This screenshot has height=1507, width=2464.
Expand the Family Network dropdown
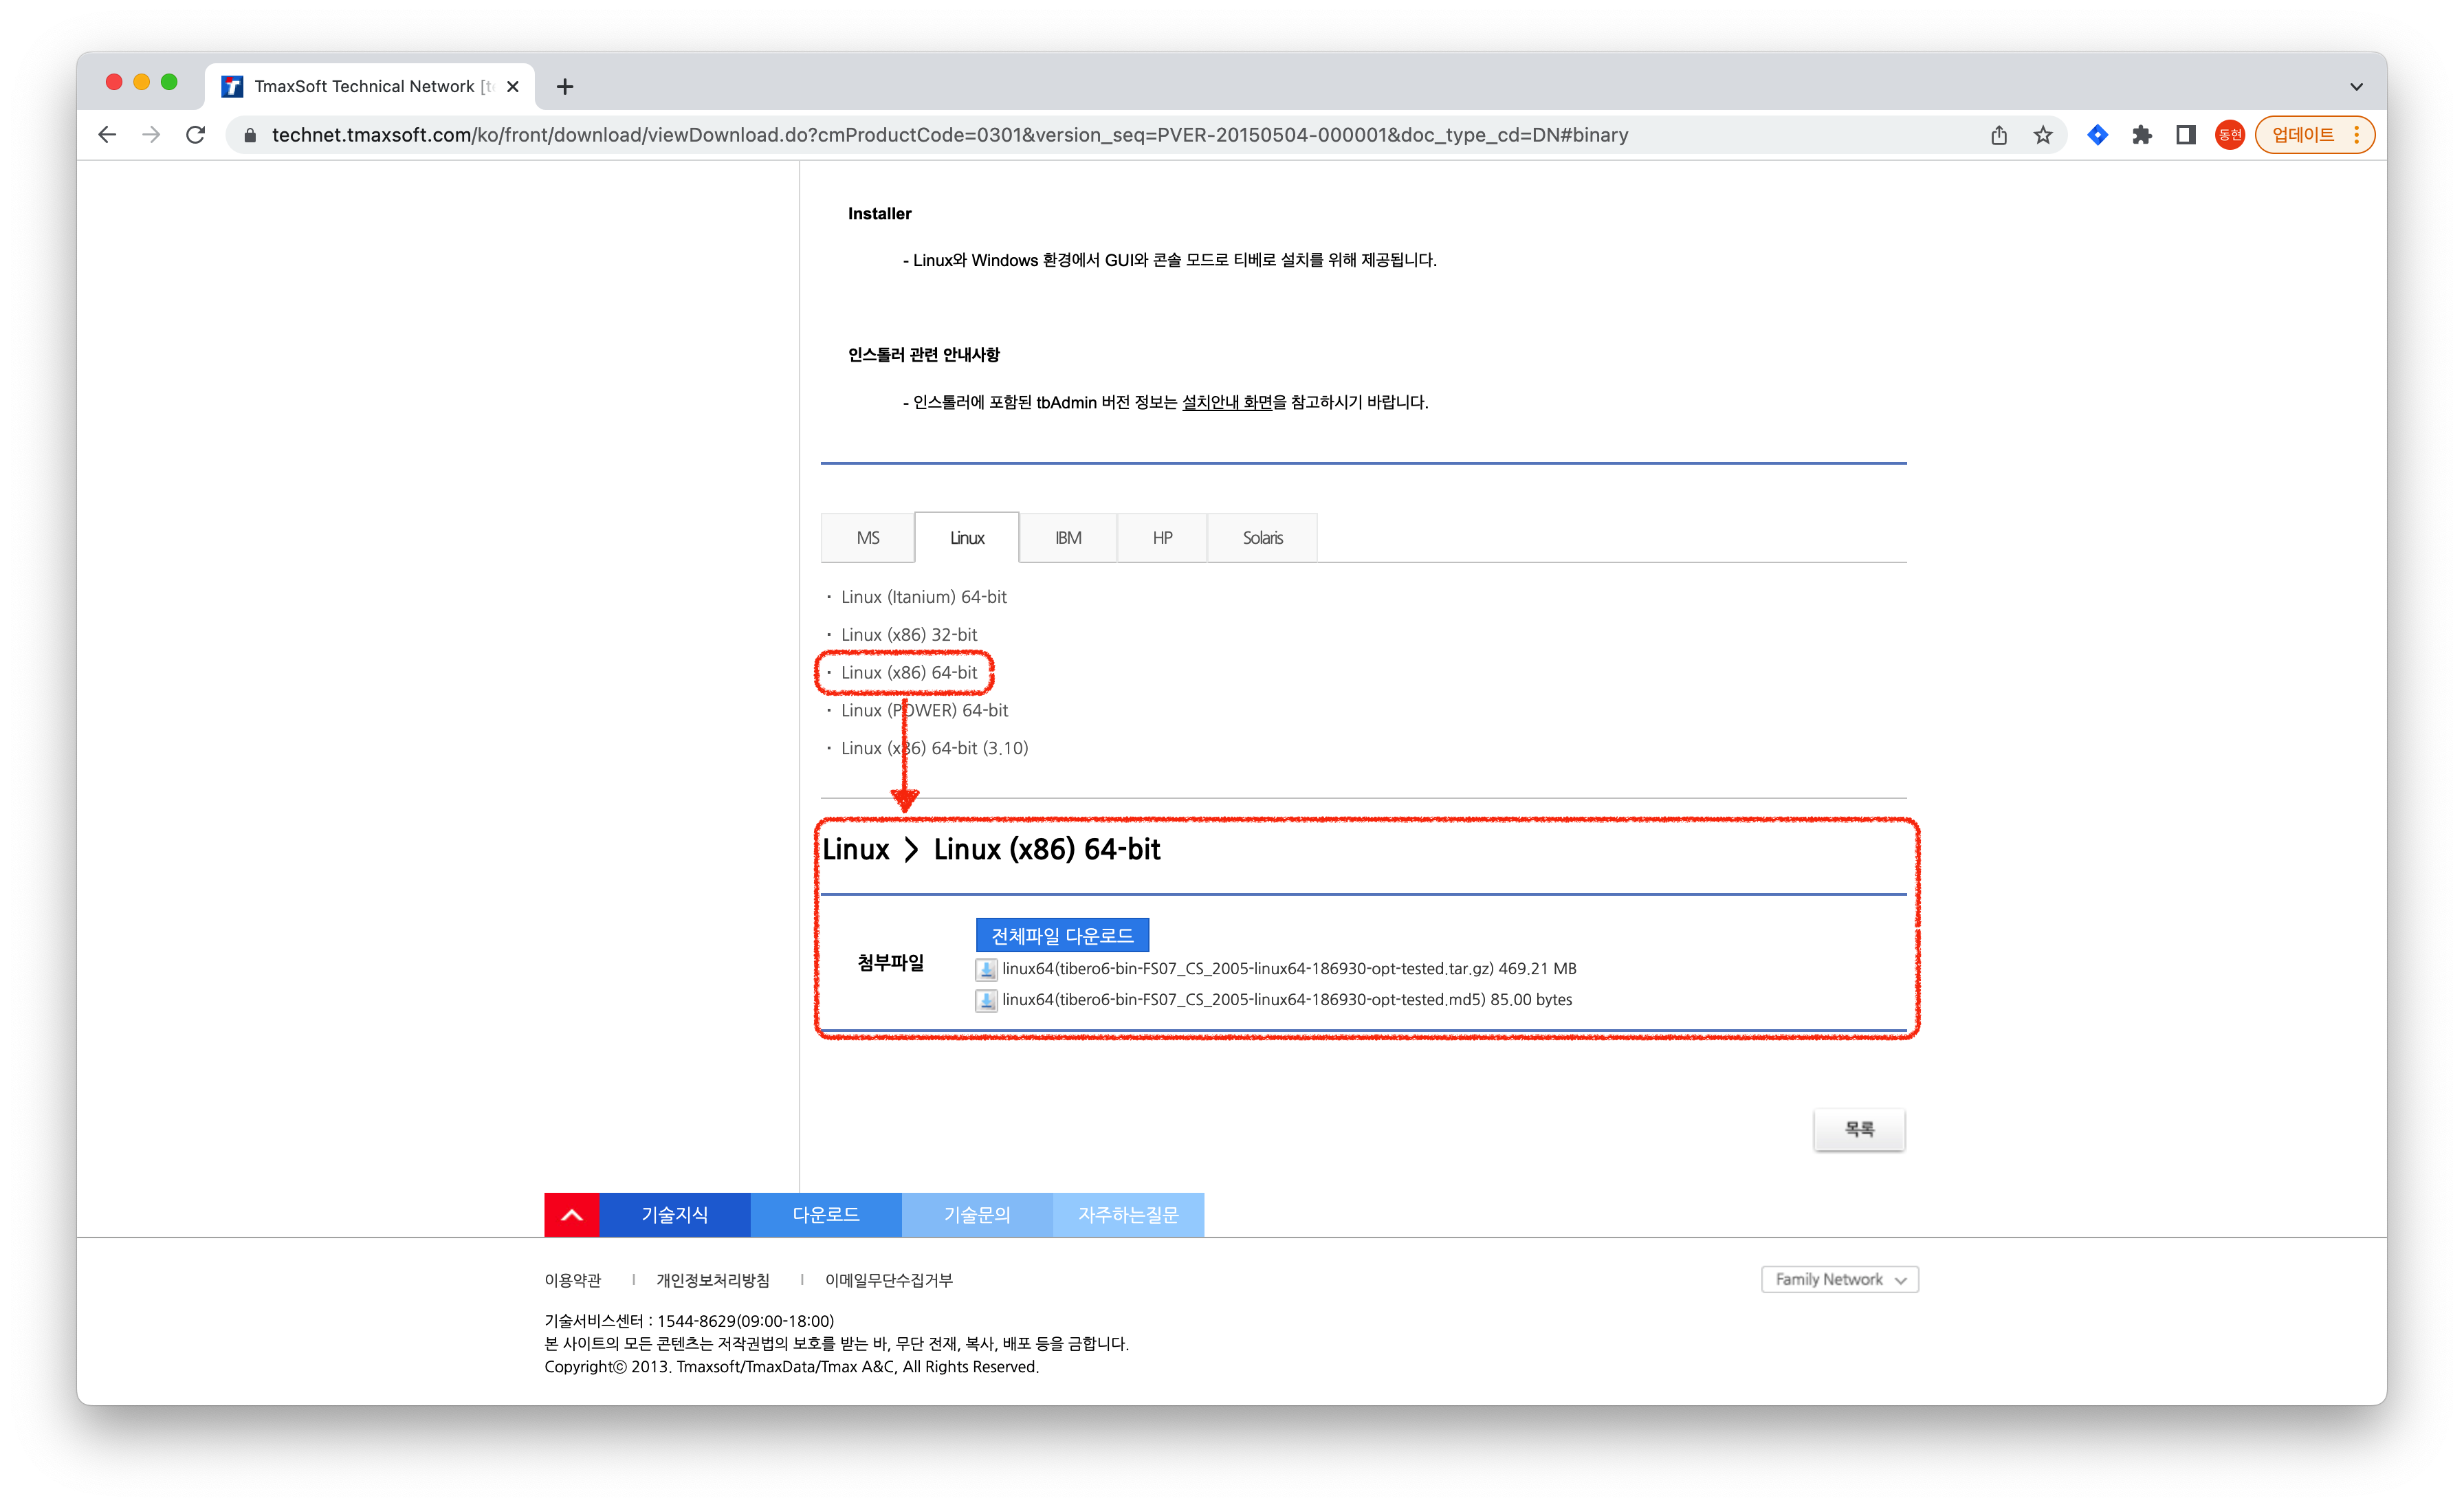point(1840,1280)
